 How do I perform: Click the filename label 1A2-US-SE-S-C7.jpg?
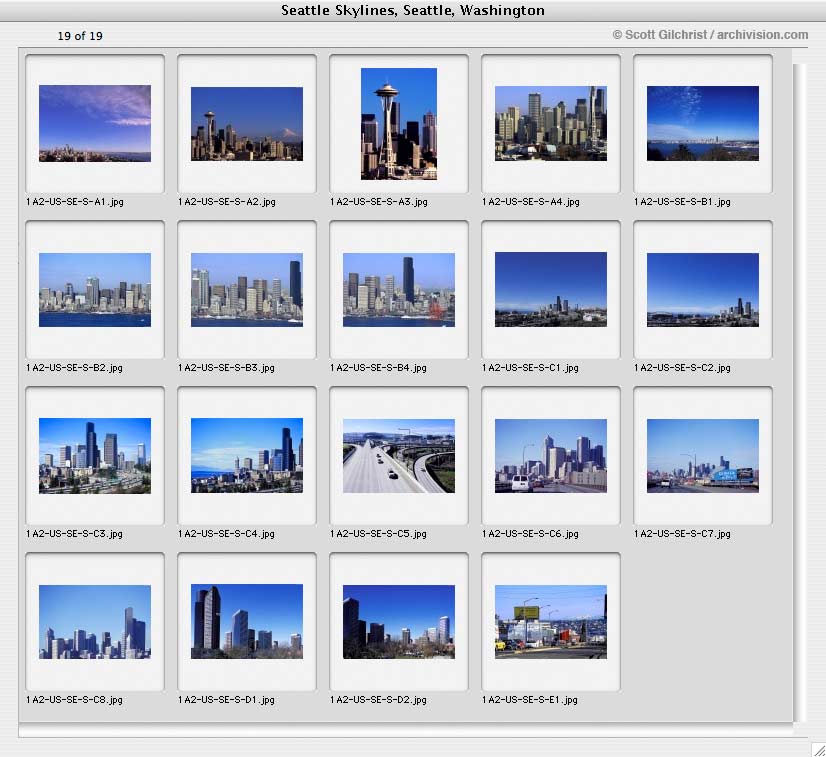[682, 534]
